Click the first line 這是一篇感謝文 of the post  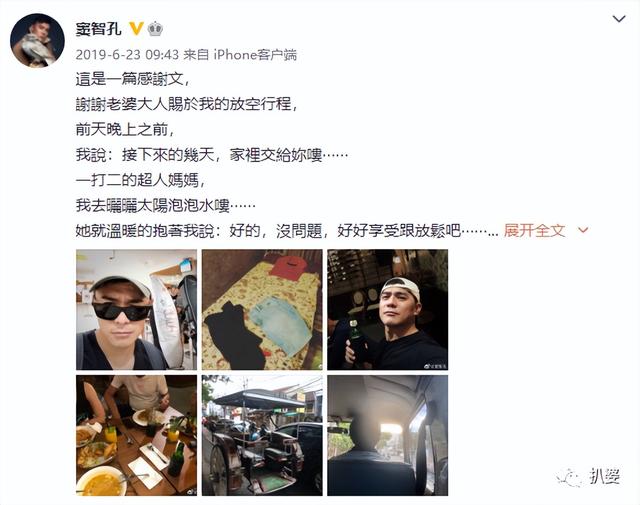pyautogui.click(x=133, y=79)
